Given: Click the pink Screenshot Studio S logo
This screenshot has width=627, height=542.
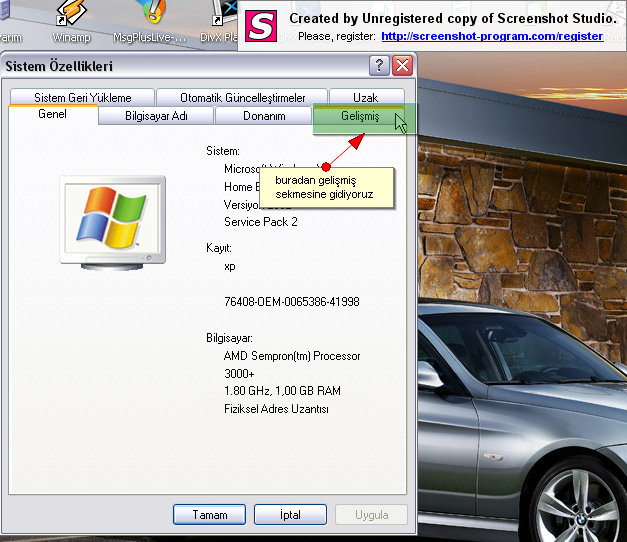Looking at the screenshot, I should (x=261, y=26).
